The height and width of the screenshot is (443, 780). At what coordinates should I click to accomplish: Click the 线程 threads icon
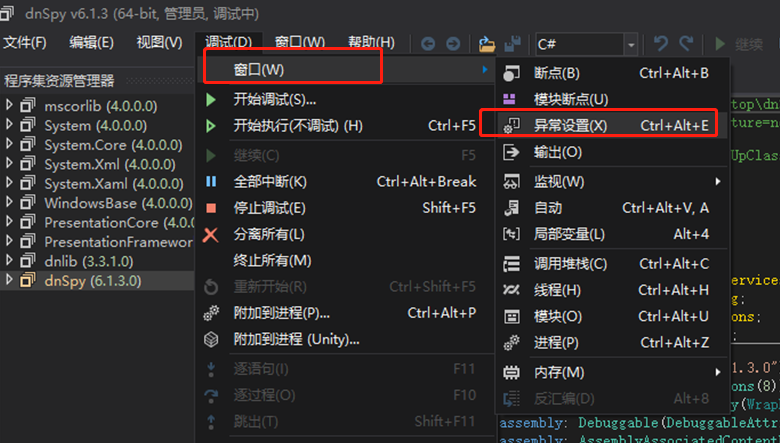point(511,290)
